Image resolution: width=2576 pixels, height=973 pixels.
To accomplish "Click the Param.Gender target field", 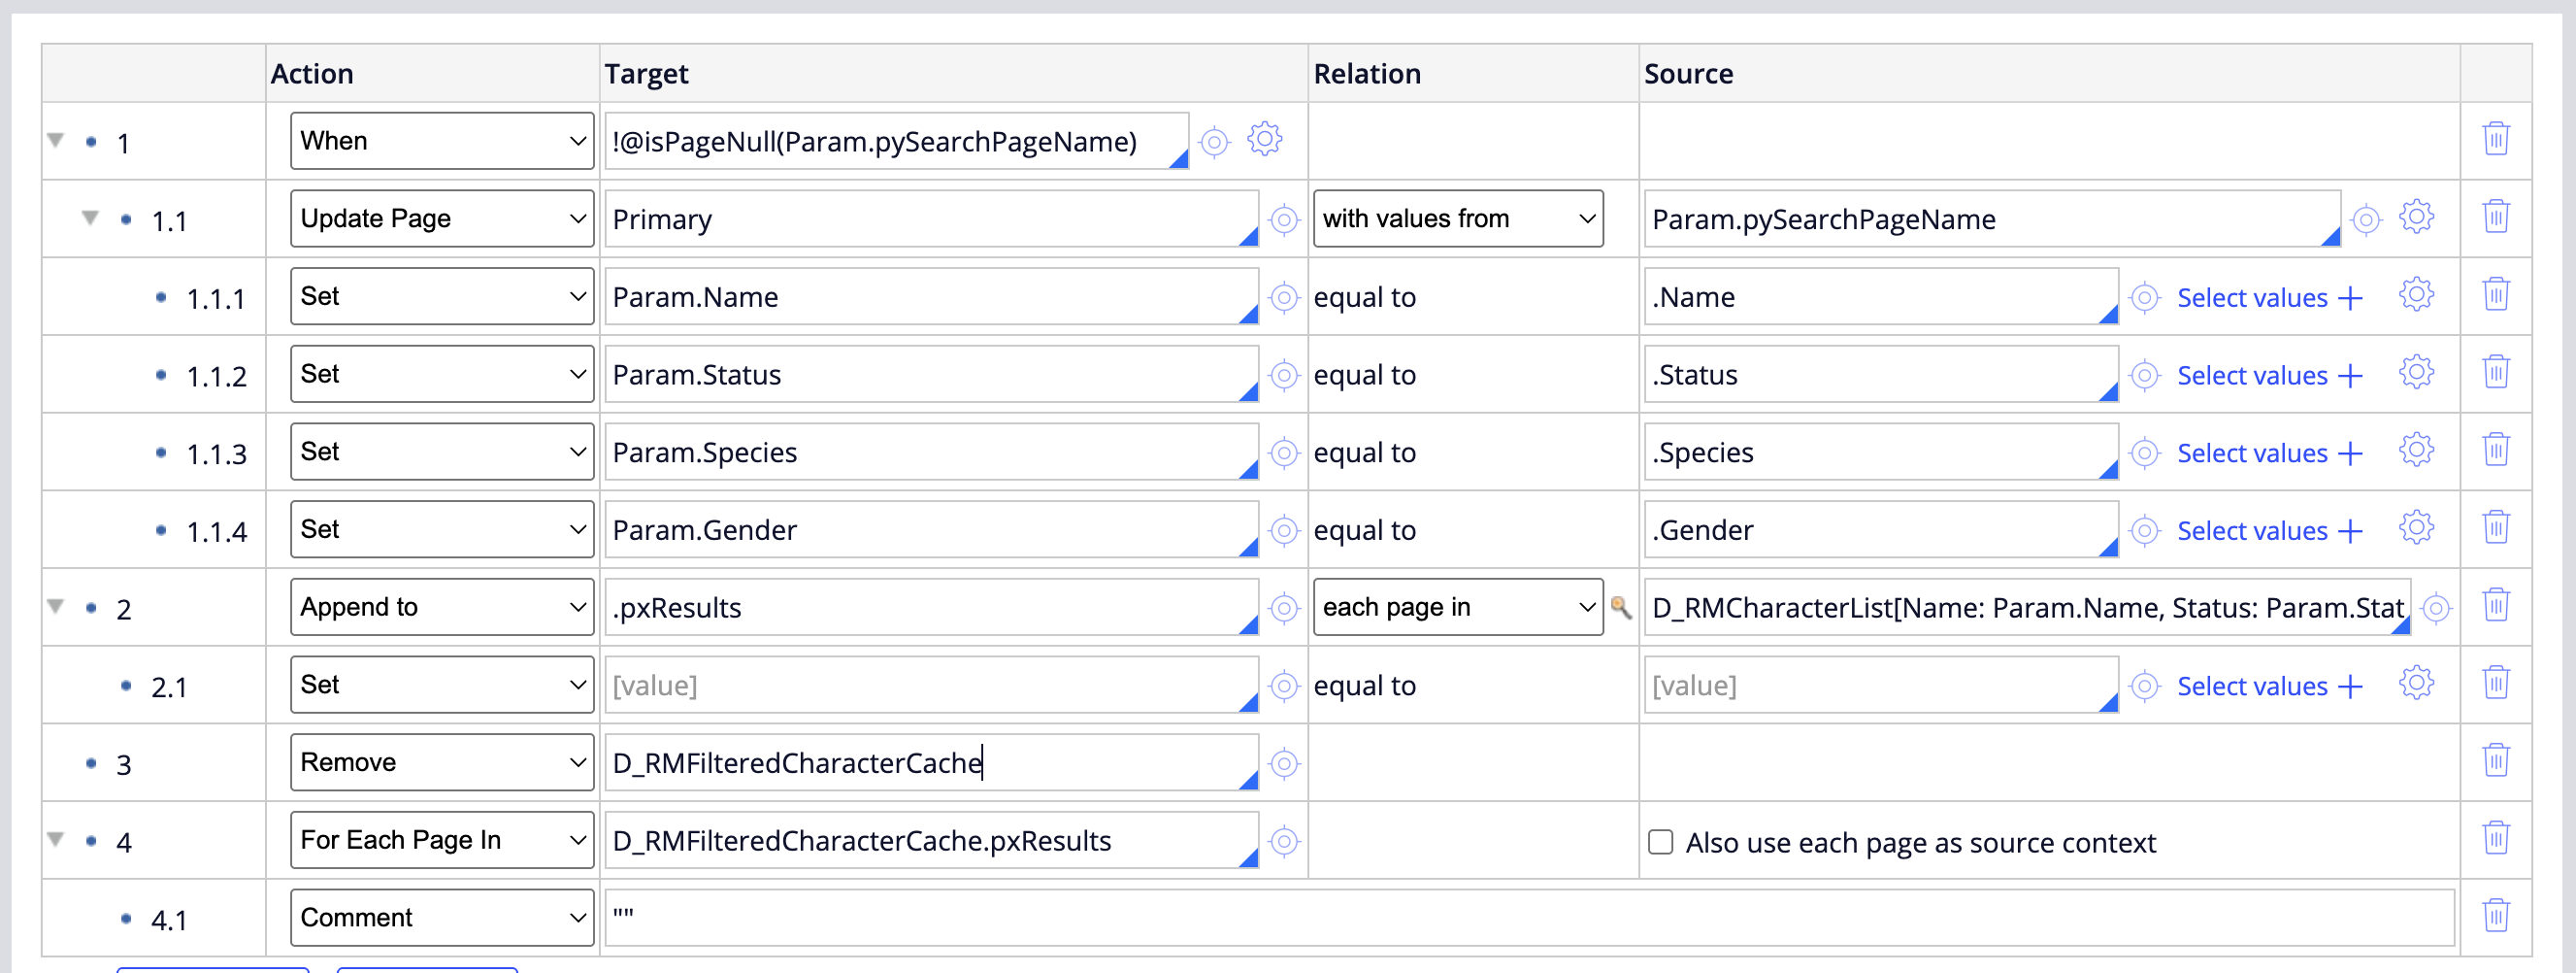I will tap(920, 530).
